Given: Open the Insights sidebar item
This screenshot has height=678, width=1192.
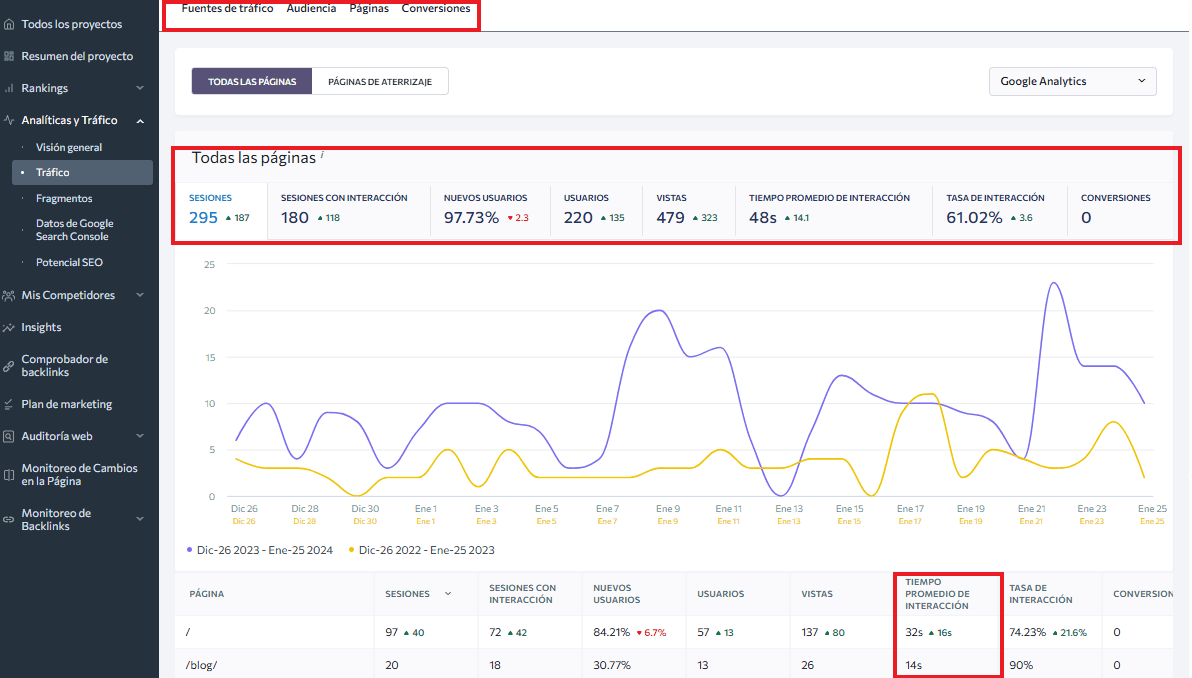Looking at the screenshot, I should click(x=41, y=328).
